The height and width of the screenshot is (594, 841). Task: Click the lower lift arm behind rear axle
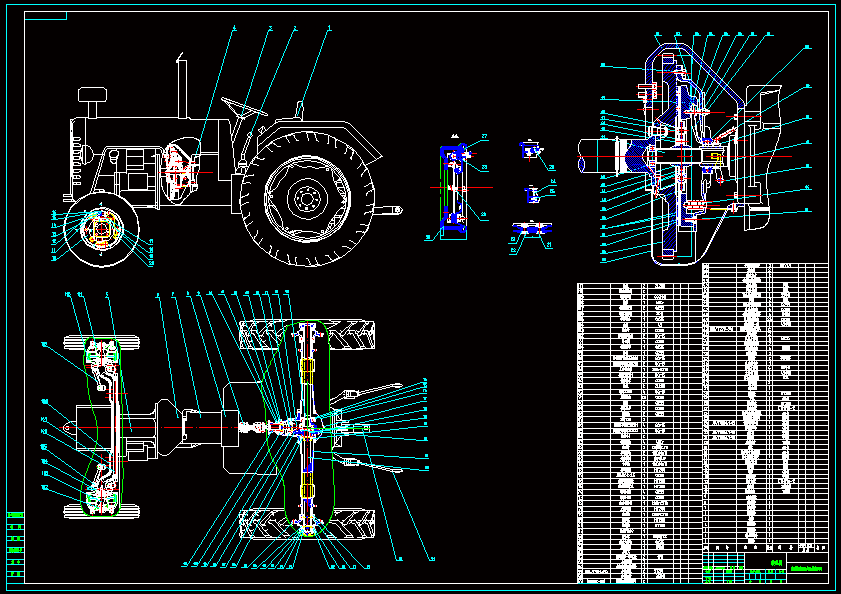pyautogui.click(x=368, y=463)
